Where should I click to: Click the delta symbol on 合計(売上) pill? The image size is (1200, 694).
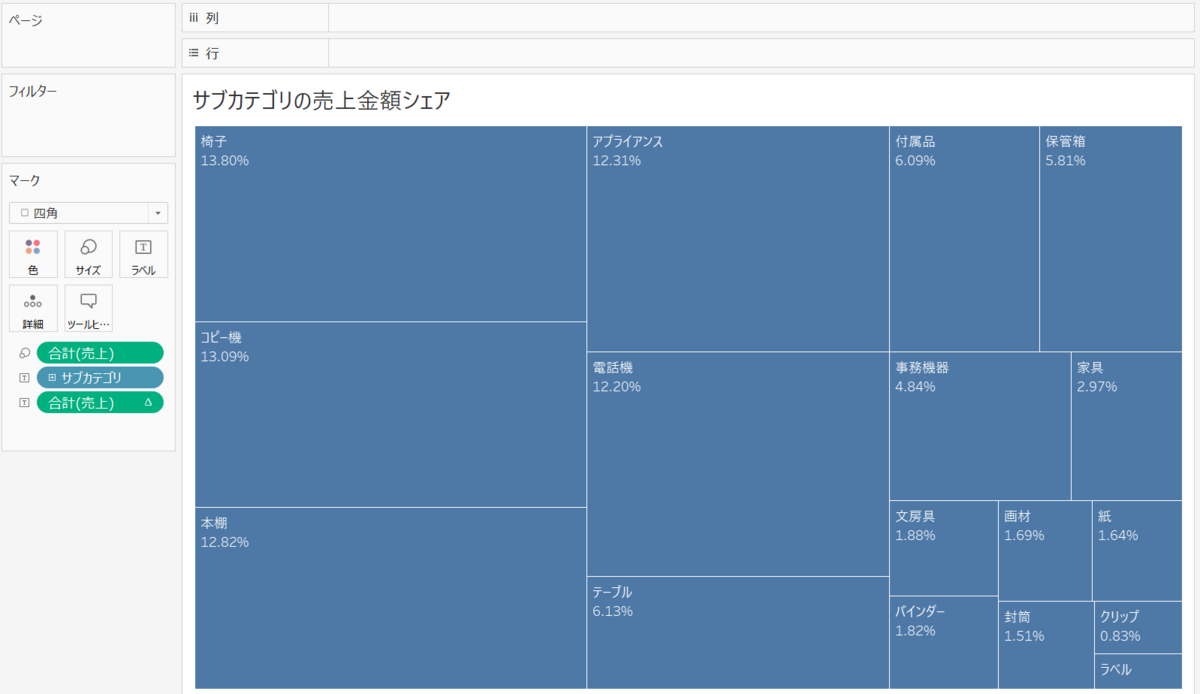point(148,402)
